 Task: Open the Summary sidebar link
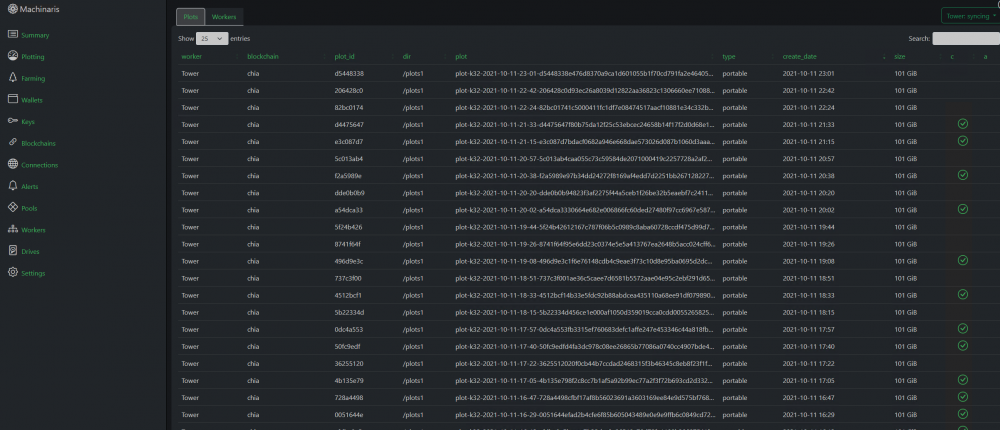click(35, 35)
